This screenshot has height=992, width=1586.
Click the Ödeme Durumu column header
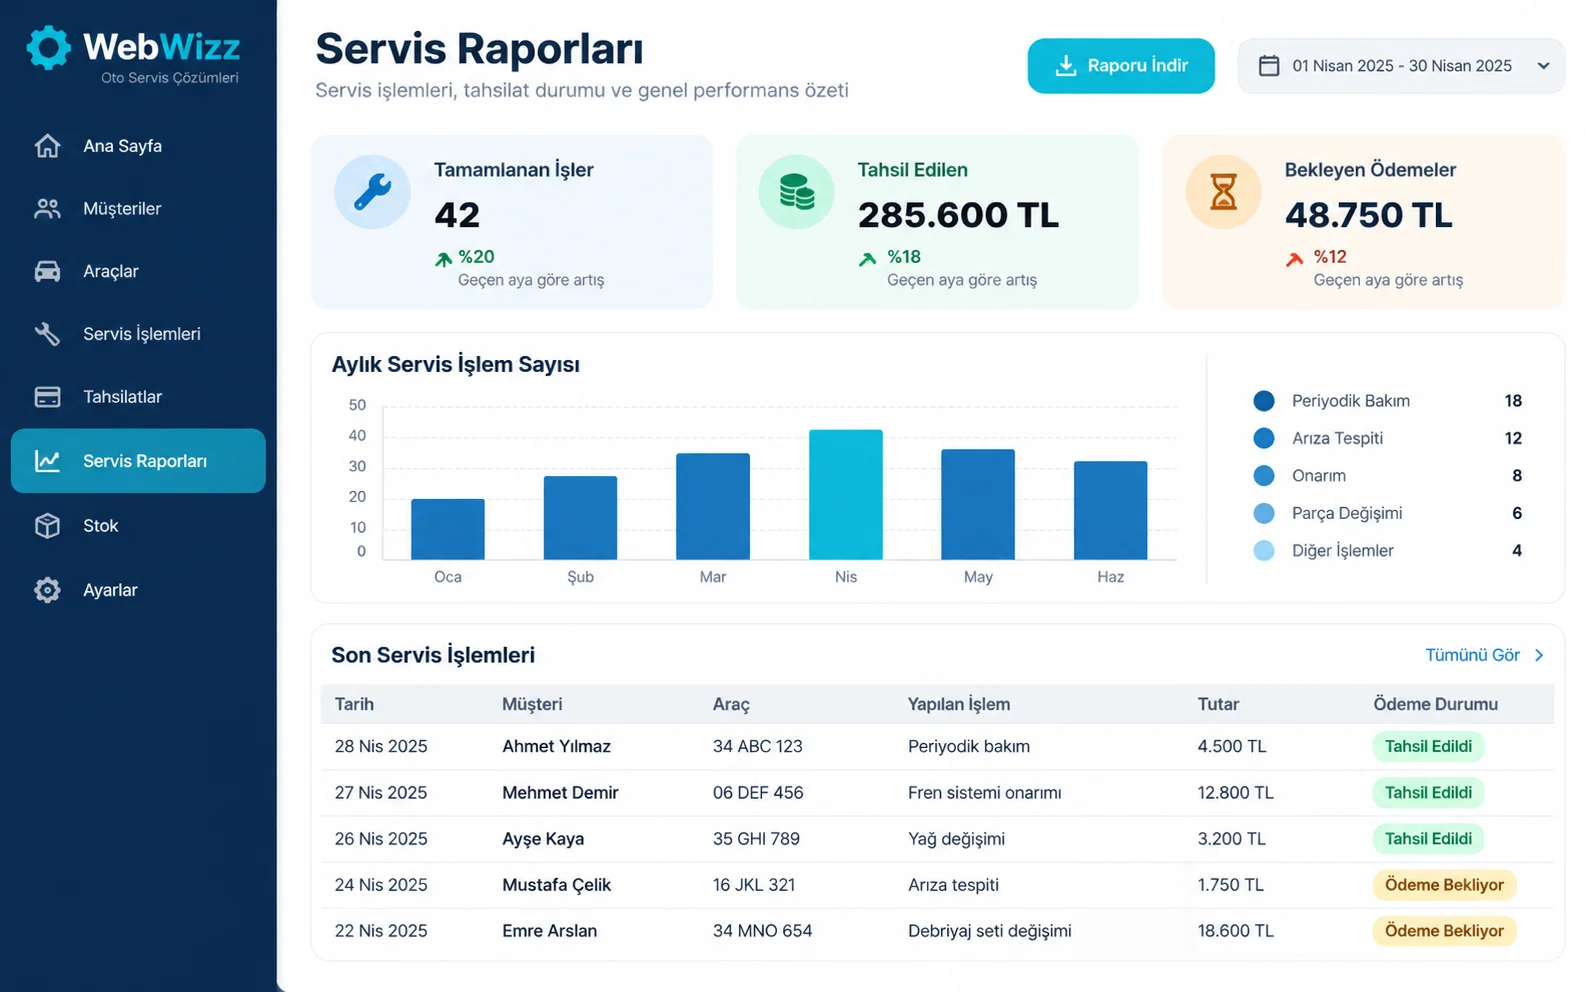tap(1435, 704)
